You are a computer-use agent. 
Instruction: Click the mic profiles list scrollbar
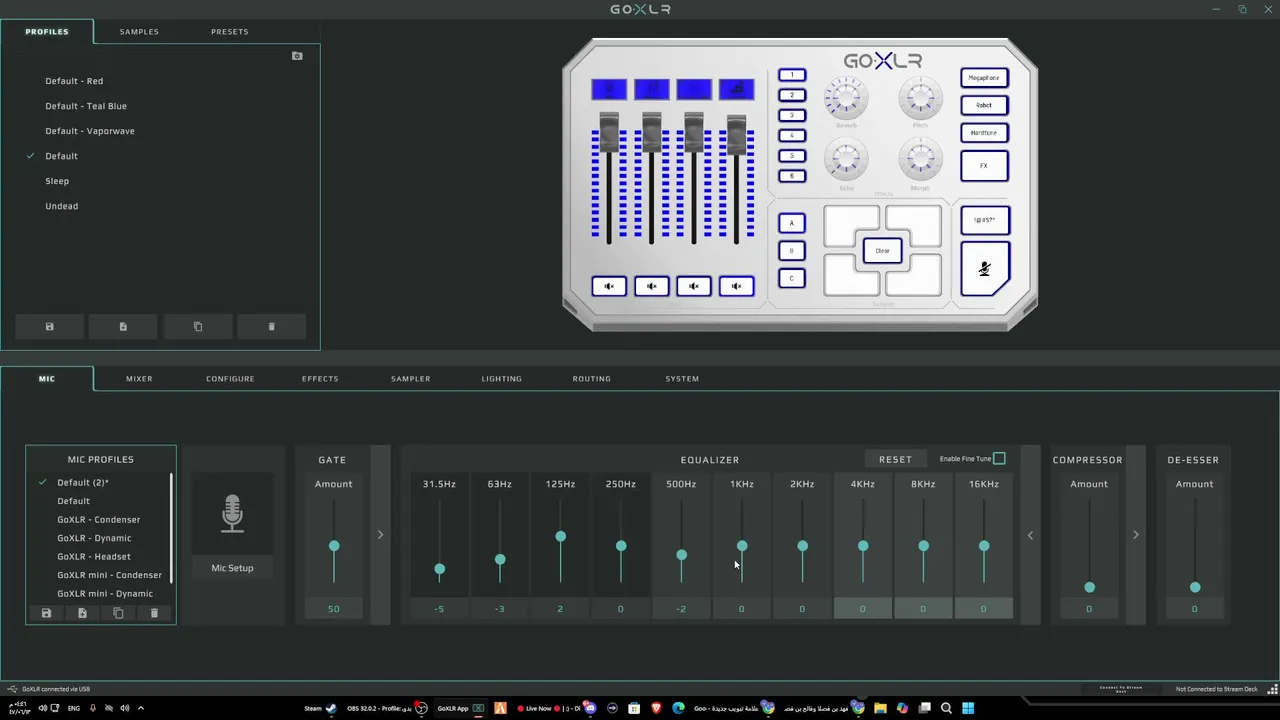point(171,528)
